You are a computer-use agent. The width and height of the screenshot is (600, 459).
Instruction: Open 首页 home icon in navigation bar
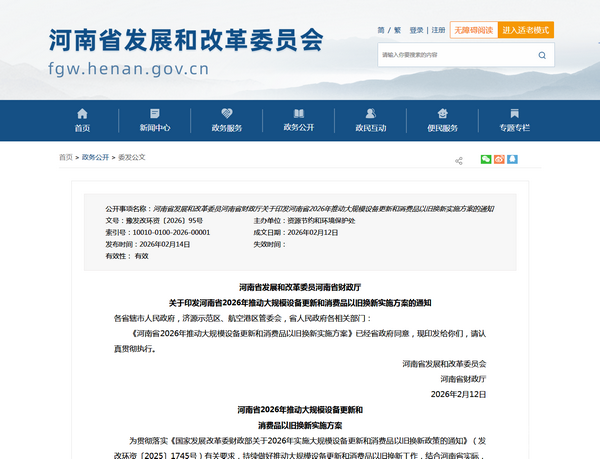coord(82,120)
